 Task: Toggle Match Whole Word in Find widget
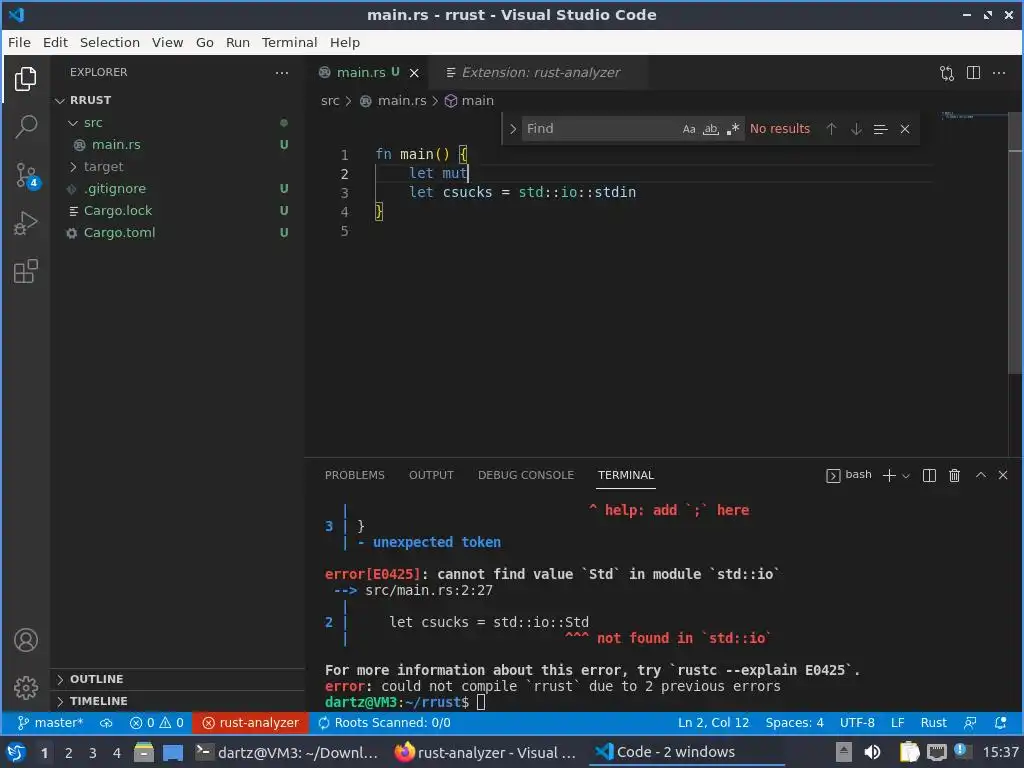pos(711,129)
